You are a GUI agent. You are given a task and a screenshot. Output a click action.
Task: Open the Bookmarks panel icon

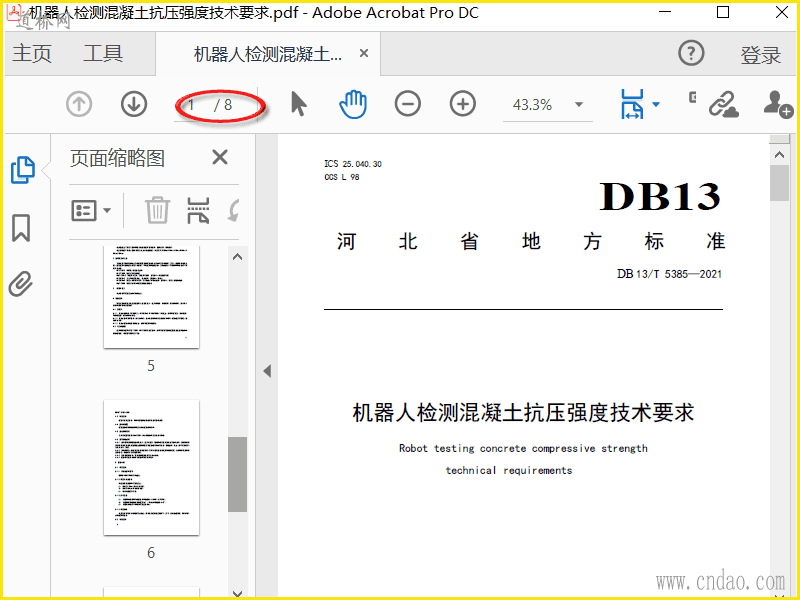coord(21,228)
